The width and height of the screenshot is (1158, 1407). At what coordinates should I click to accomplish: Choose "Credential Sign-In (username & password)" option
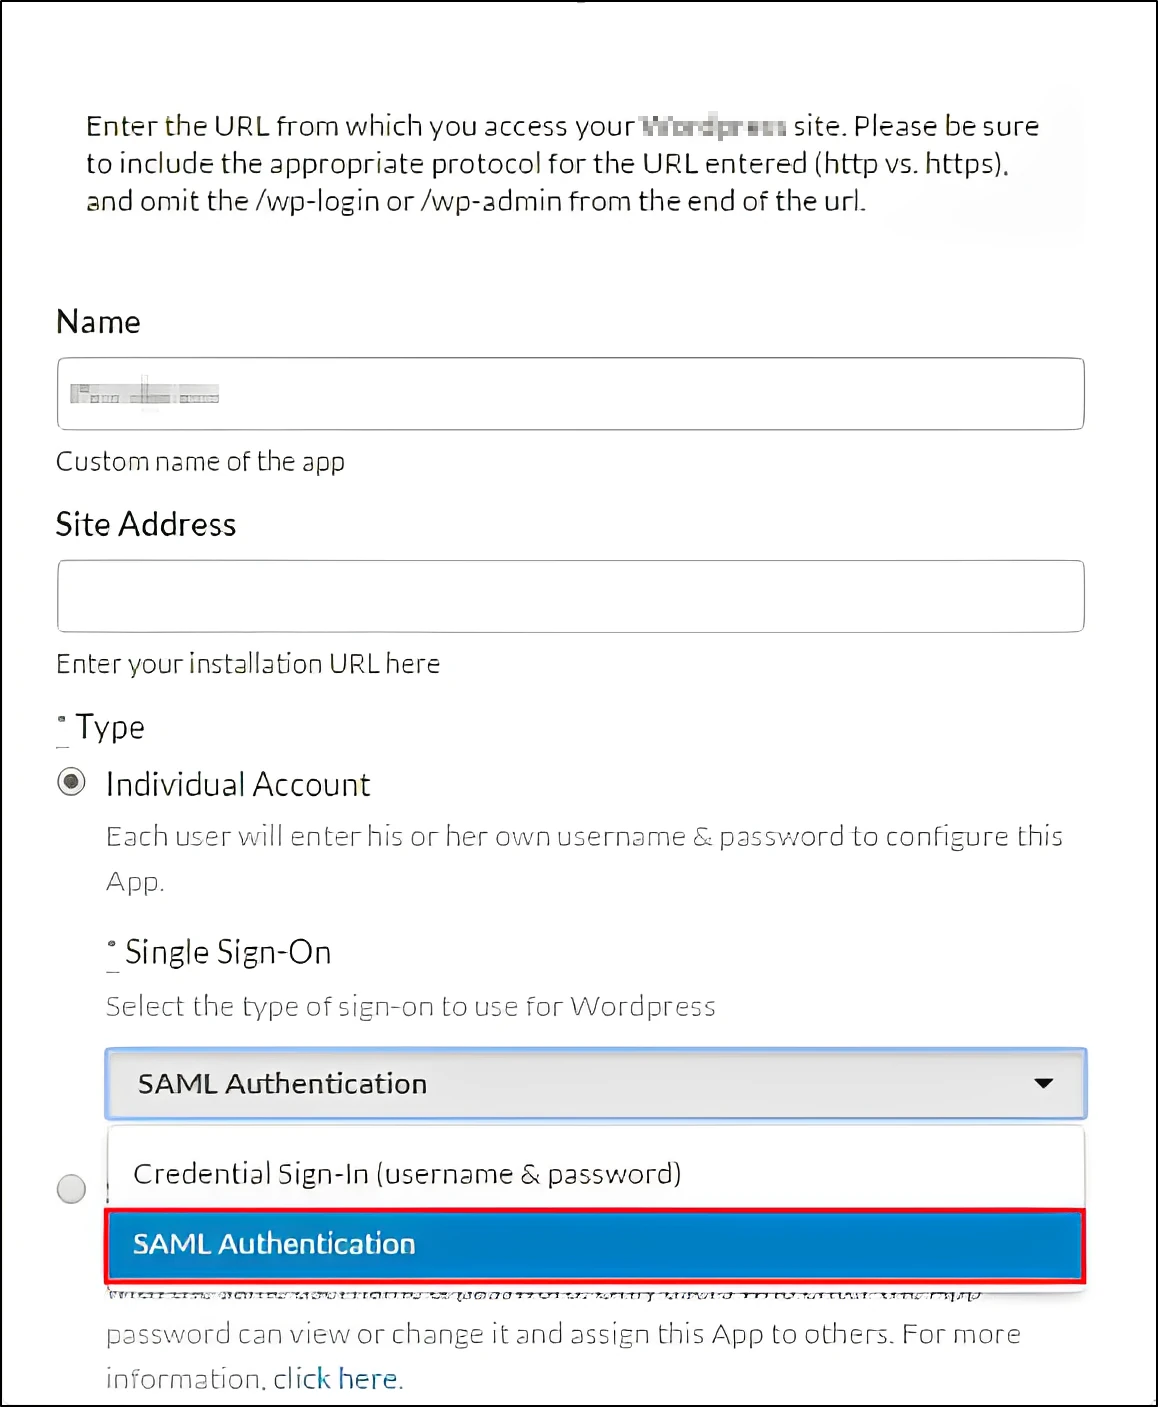point(409,1172)
